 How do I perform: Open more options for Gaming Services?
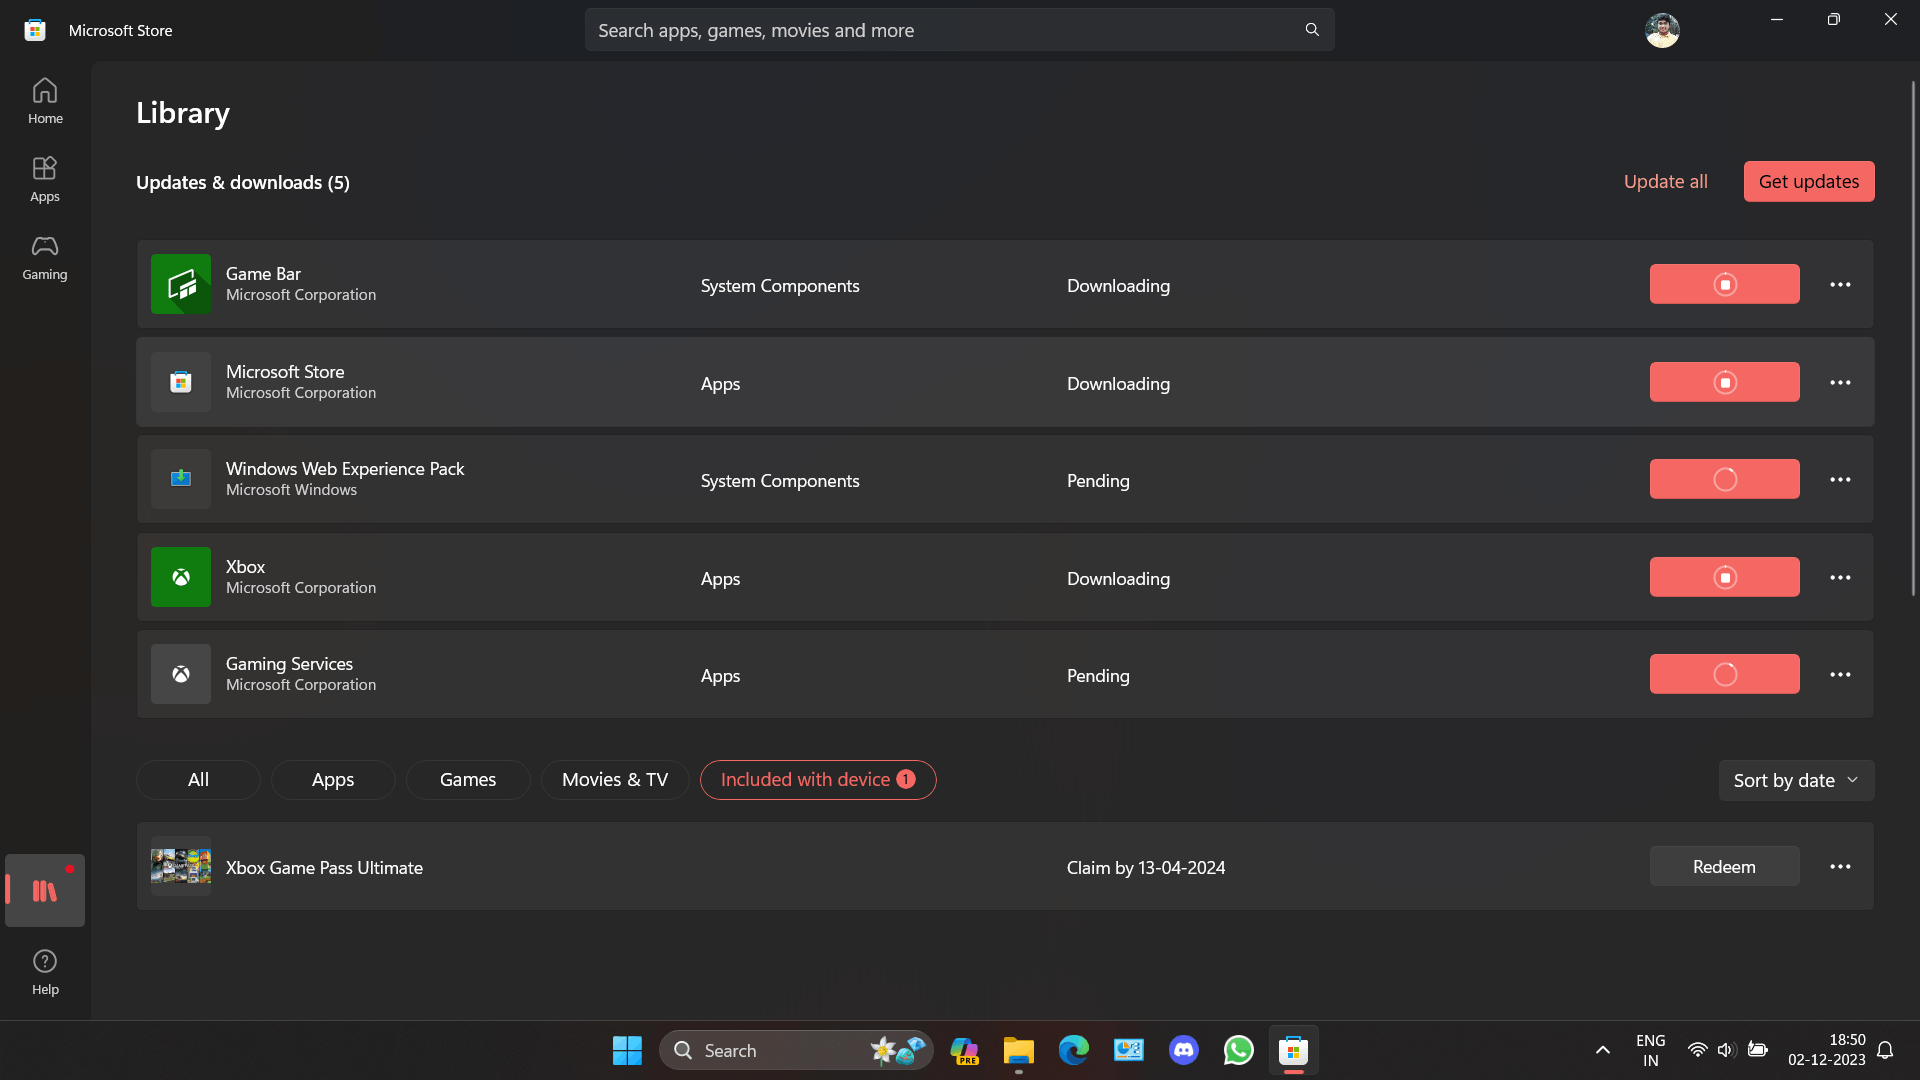pos(1840,675)
